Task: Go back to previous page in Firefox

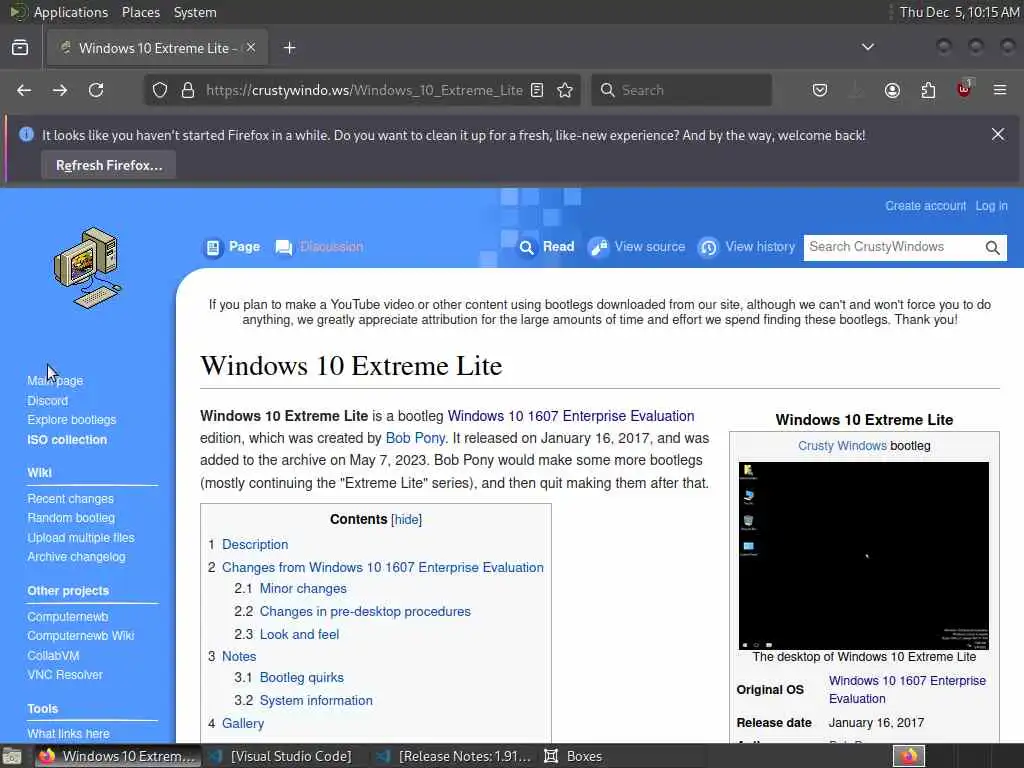Action: point(24,90)
